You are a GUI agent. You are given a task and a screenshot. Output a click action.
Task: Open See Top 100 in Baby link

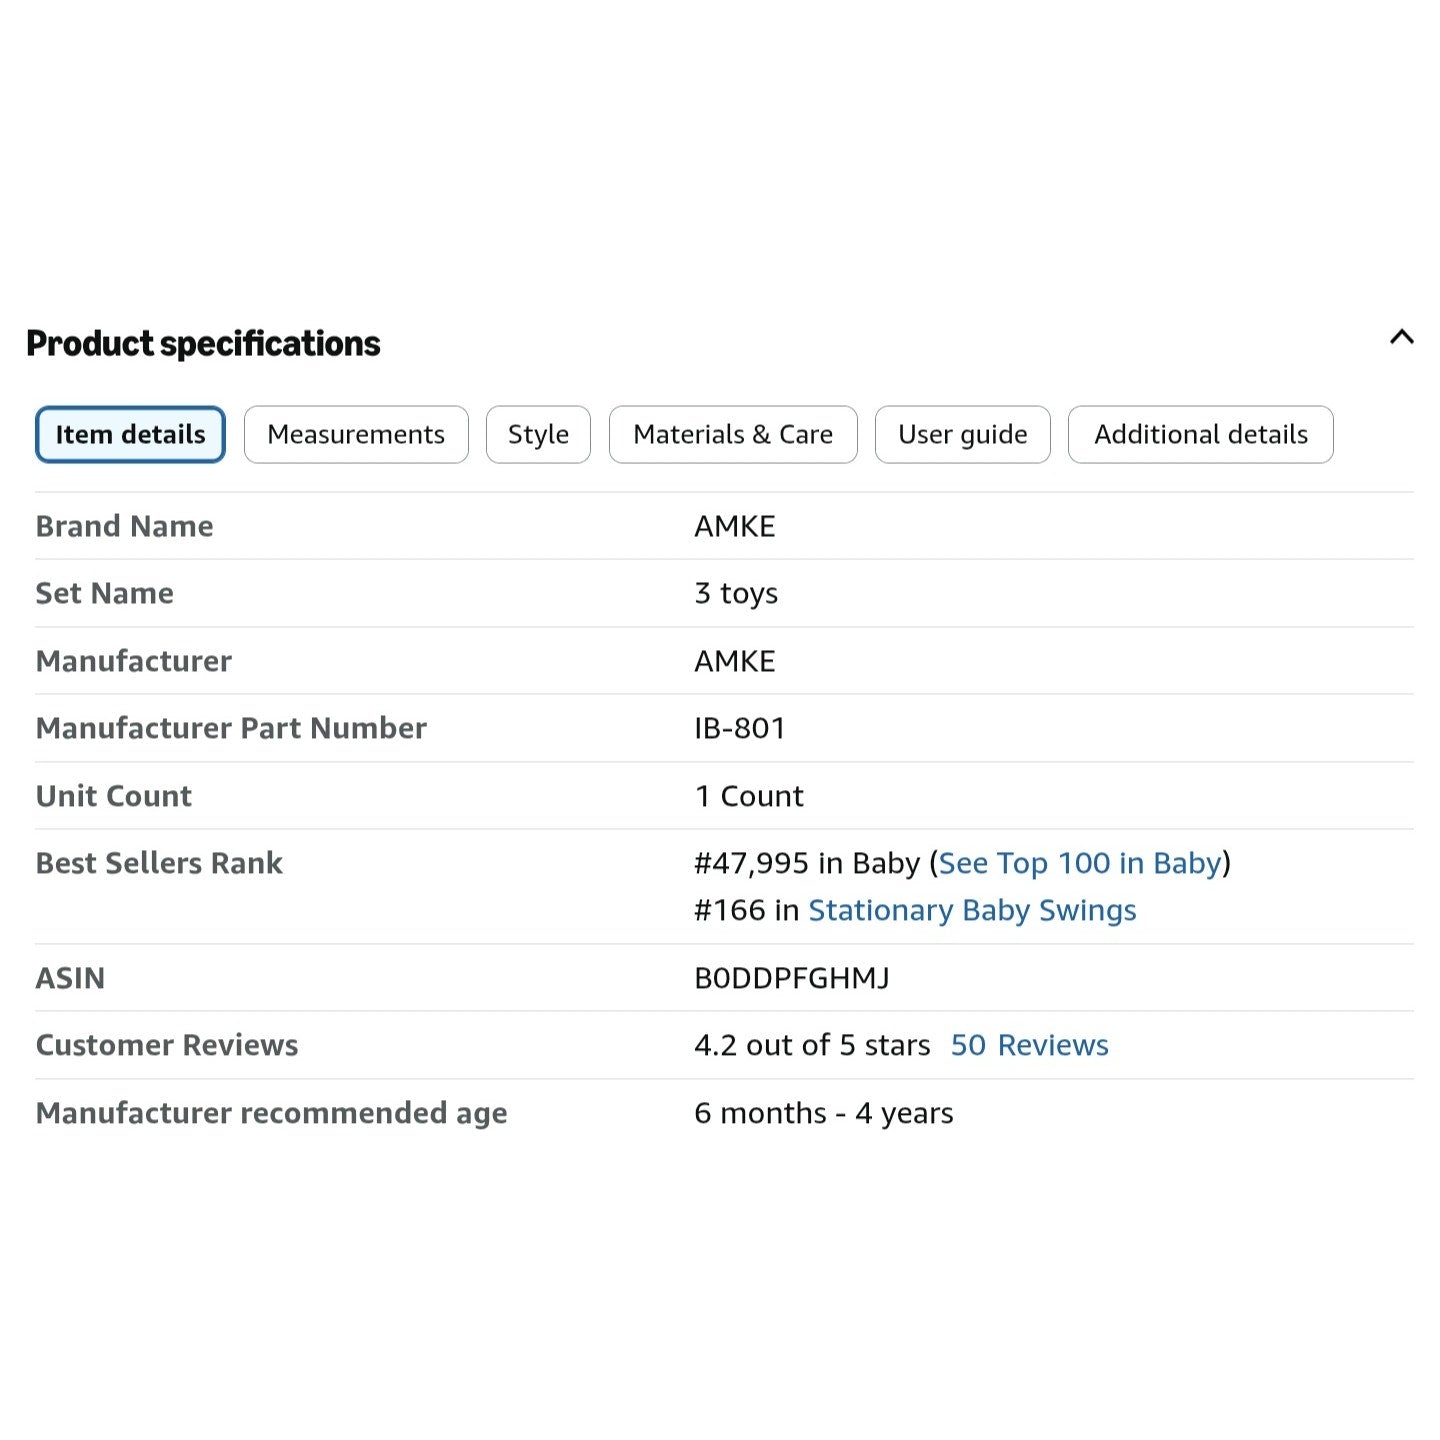click(1080, 863)
